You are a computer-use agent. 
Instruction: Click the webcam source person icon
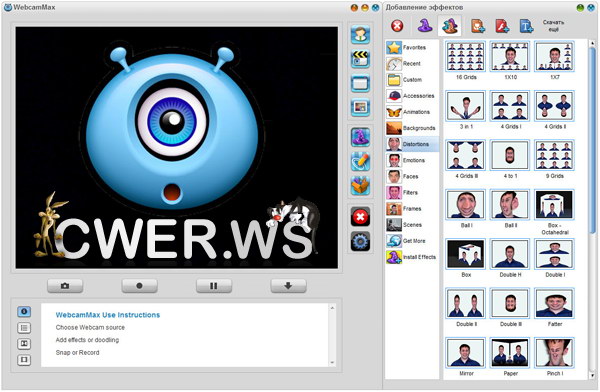pyautogui.click(x=360, y=34)
